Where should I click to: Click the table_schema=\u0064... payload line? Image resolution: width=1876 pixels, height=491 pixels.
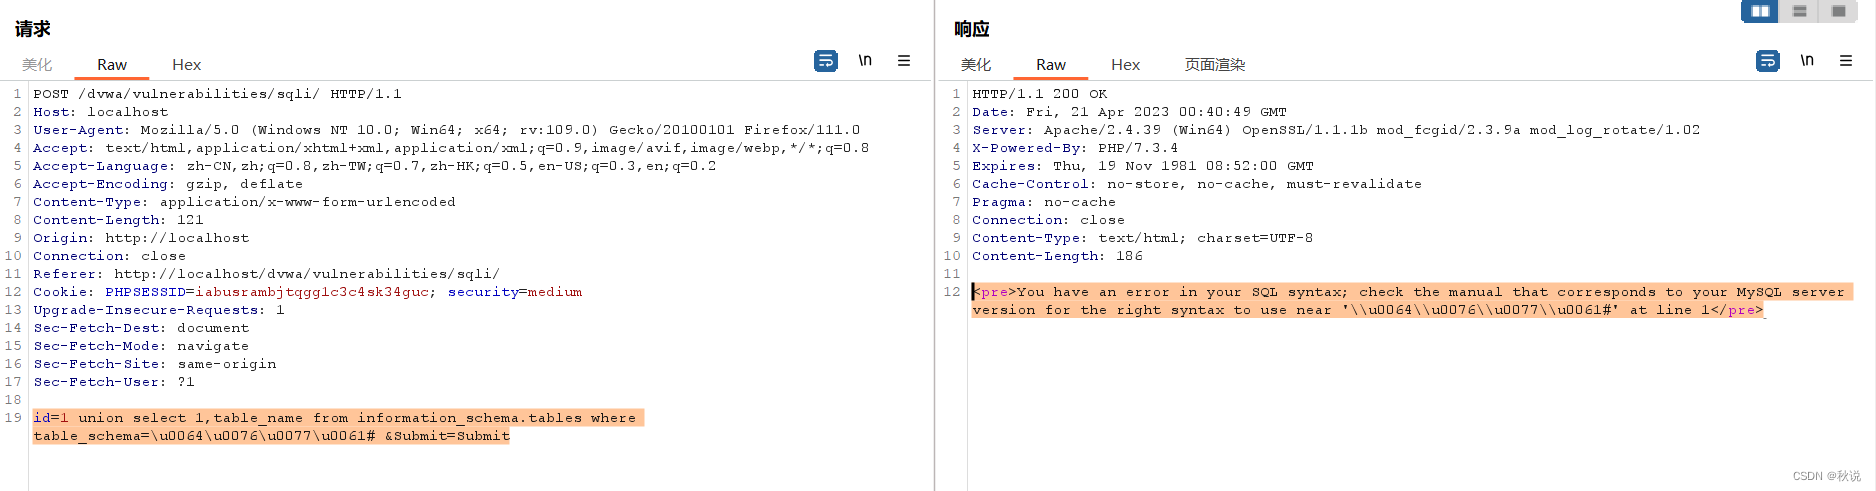[x=271, y=436]
